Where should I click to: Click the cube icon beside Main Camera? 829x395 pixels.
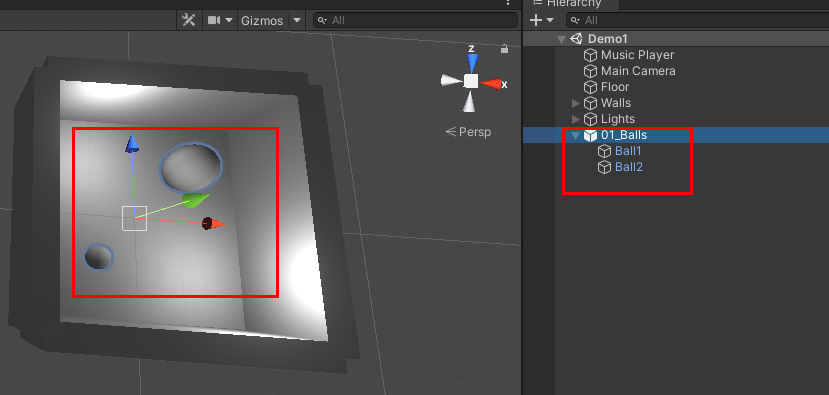pyautogui.click(x=590, y=71)
